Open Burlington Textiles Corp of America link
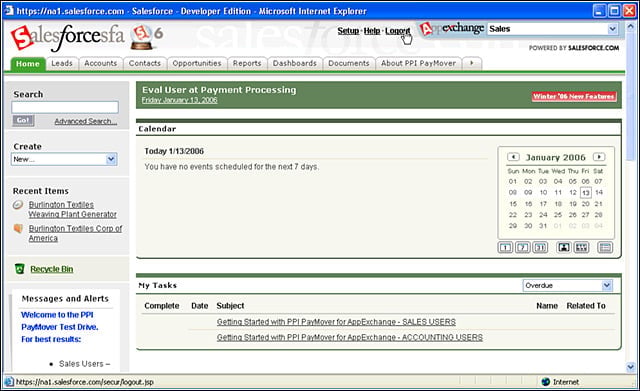640x391 pixels. point(75,233)
